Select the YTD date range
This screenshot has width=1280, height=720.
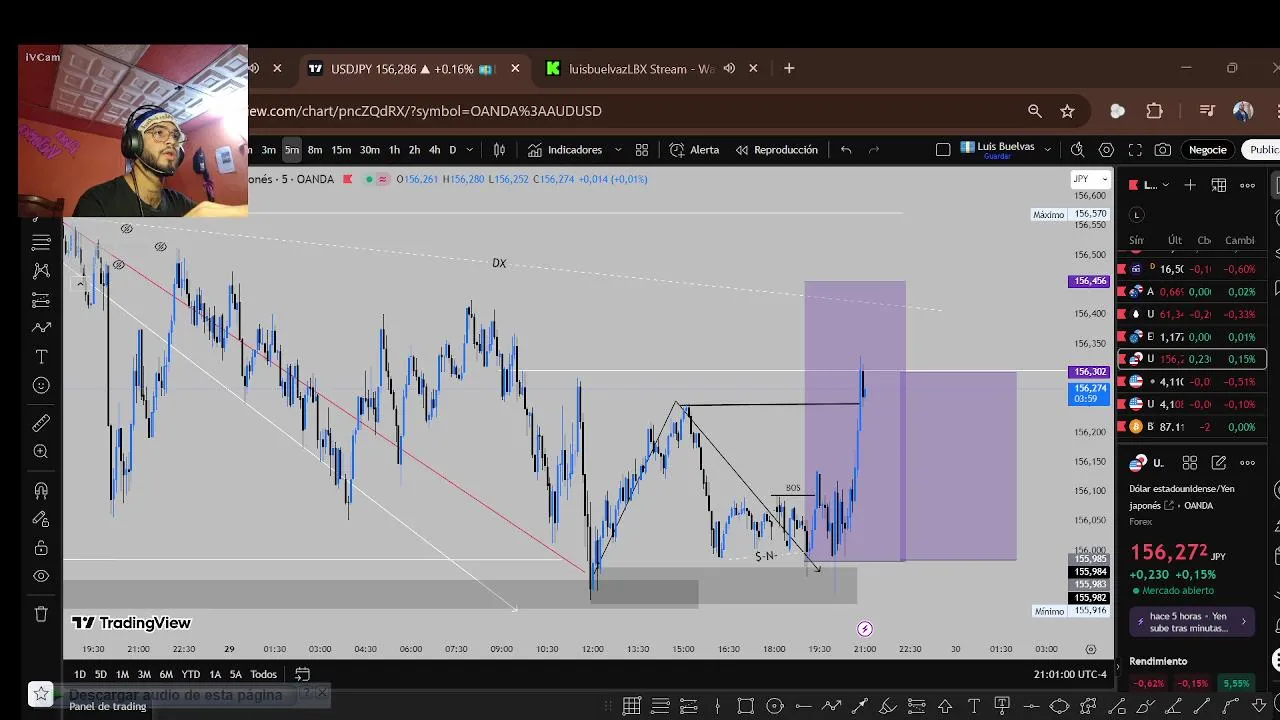click(190, 674)
